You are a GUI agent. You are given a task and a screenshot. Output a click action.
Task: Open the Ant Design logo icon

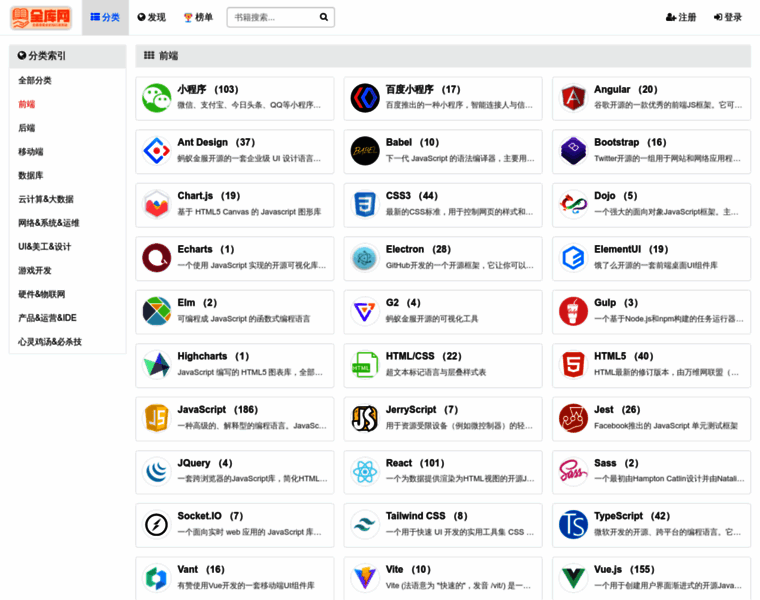point(157,151)
